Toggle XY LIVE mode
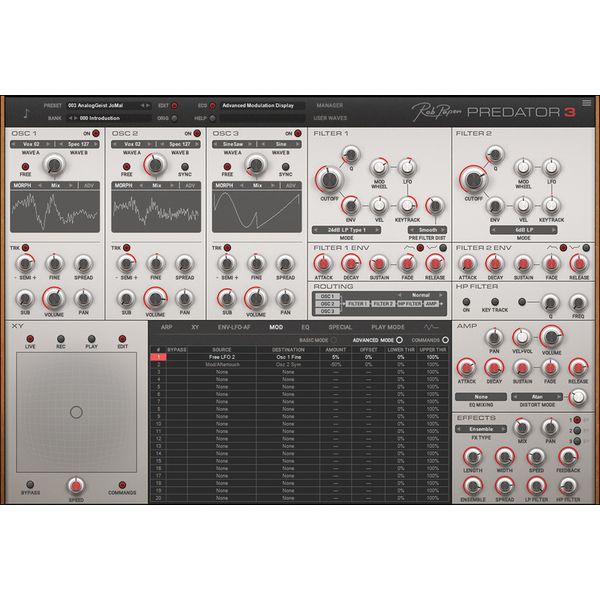The height and width of the screenshot is (600, 600). (30, 339)
